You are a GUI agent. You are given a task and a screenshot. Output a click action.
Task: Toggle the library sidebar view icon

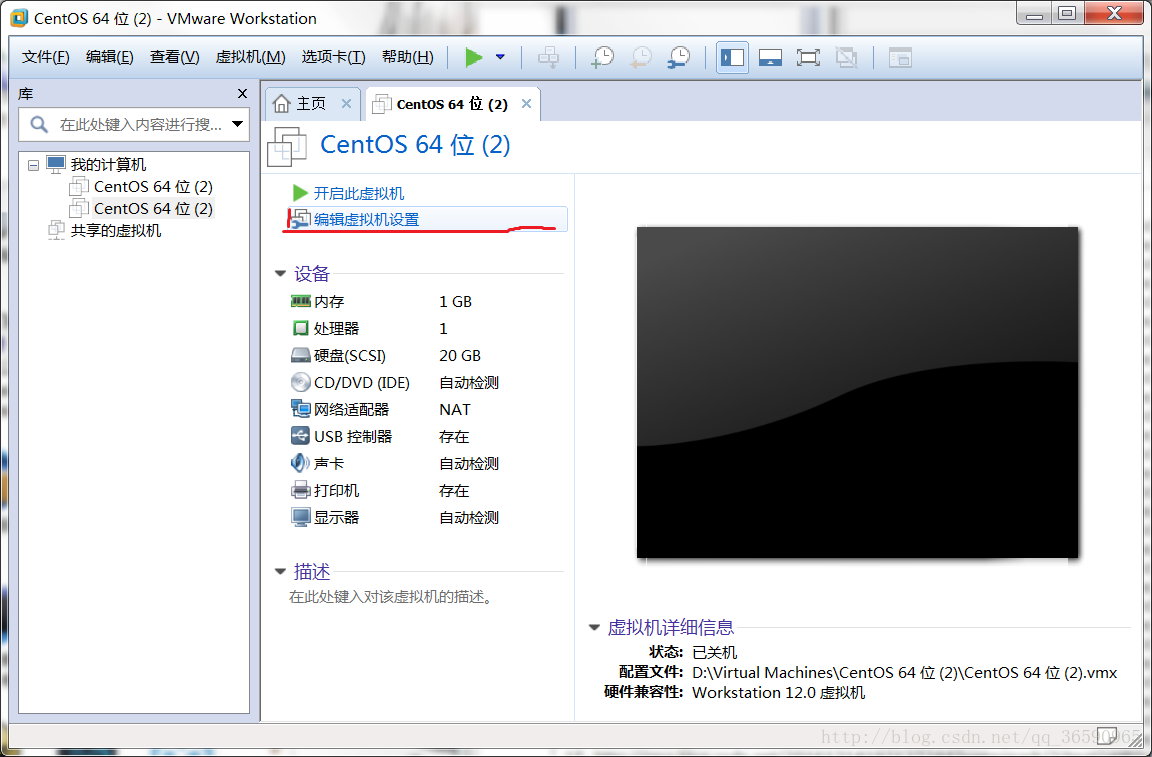(x=732, y=57)
